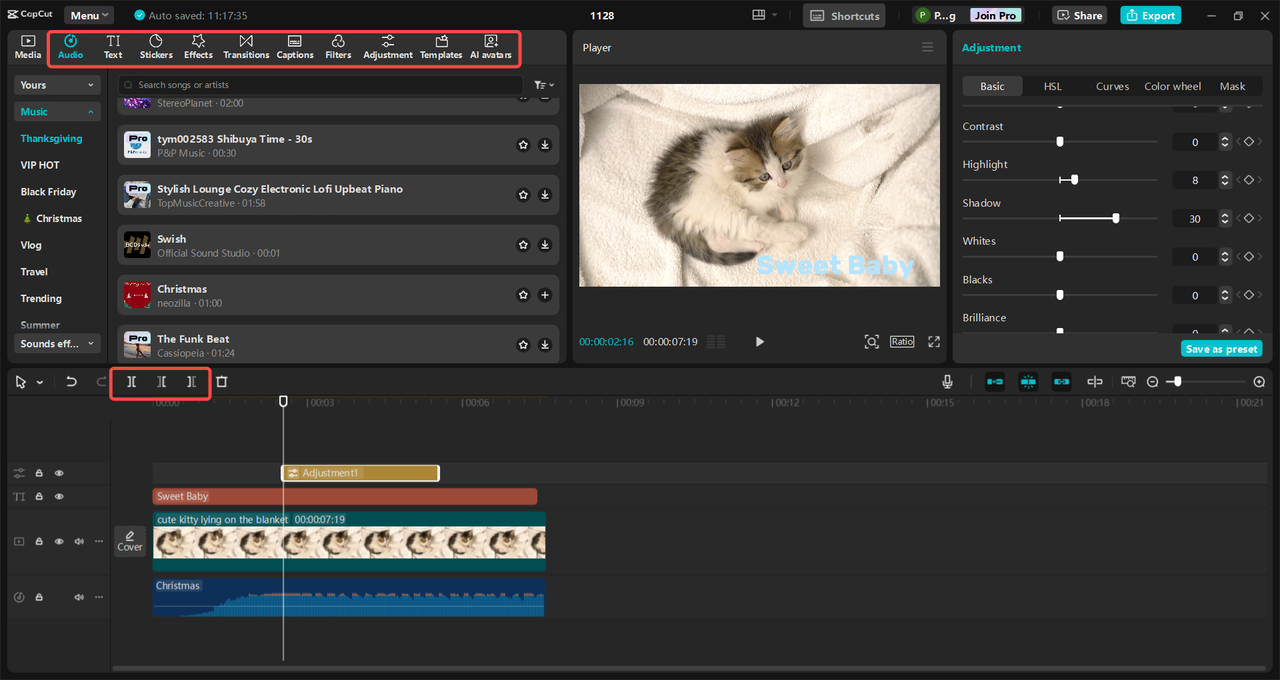This screenshot has width=1280, height=680.
Task: Open the Color wheel tab
Action: point(1173,86)
